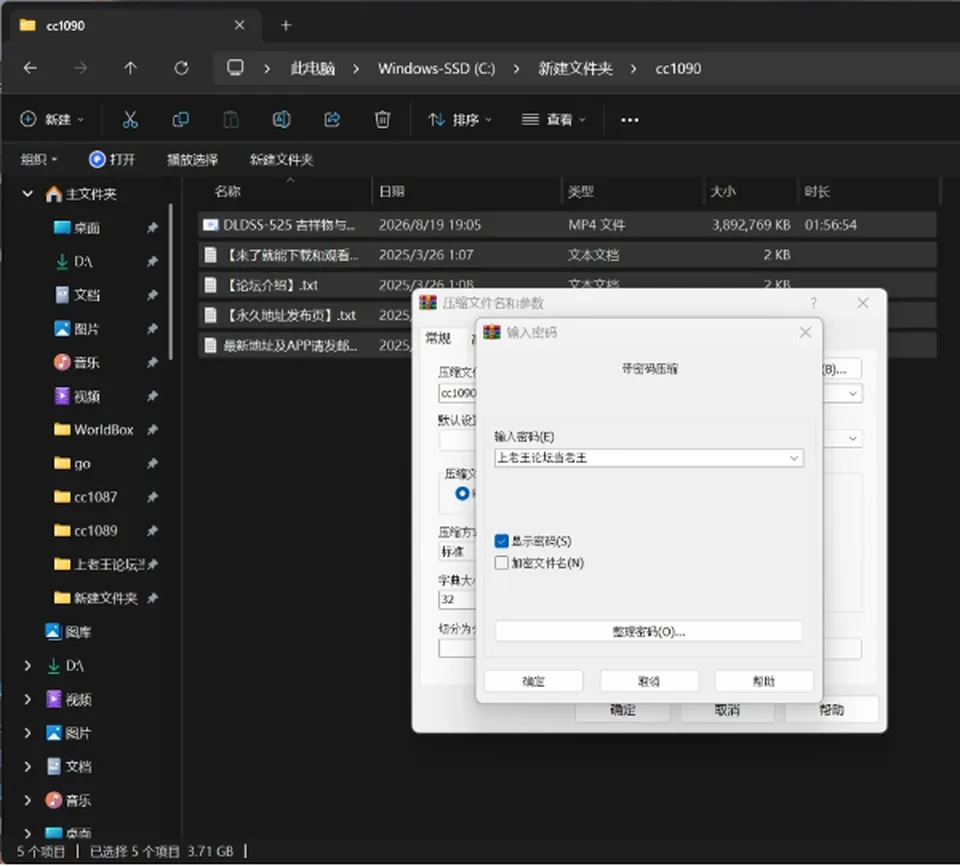Confirm with 确定 in the 输入密码 dialog

coord(533,681)
